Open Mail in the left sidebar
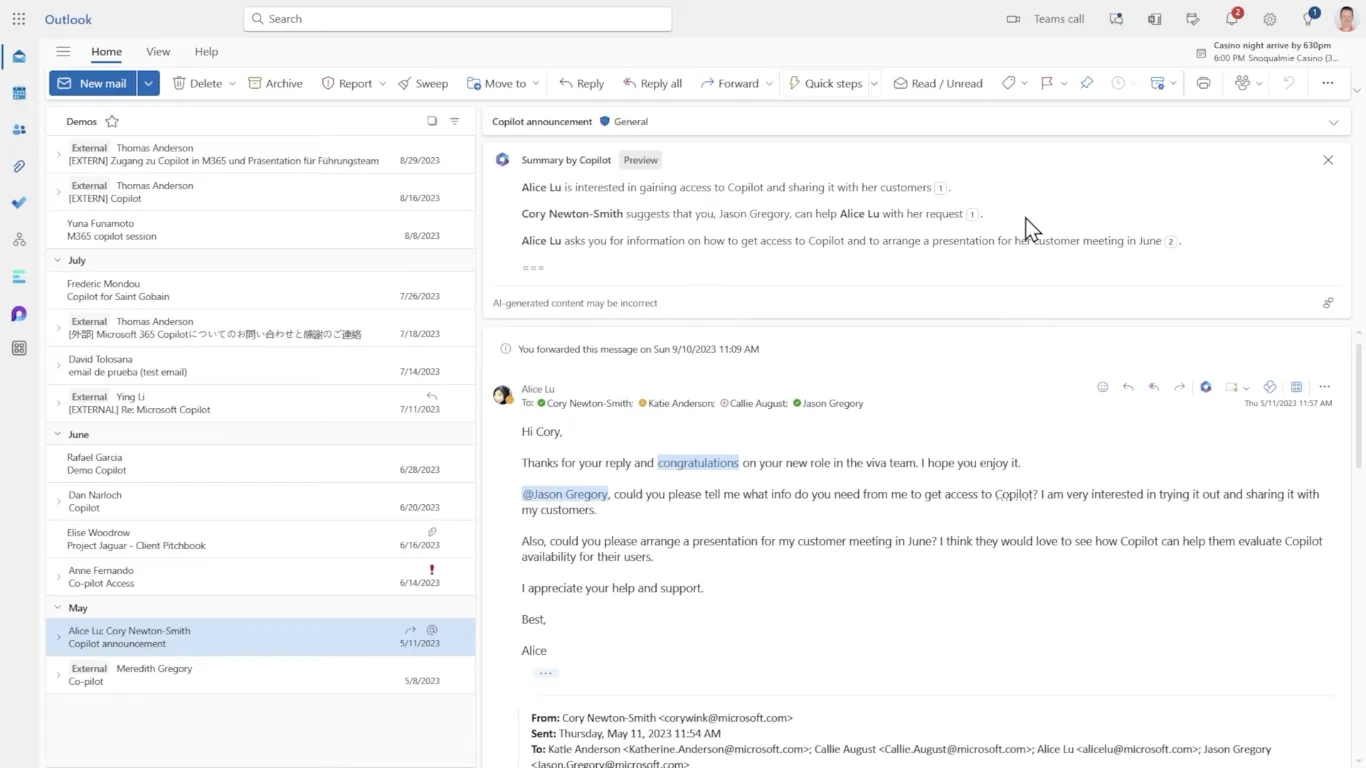Viewport: 1366px width, 768px height. point(19,57)
